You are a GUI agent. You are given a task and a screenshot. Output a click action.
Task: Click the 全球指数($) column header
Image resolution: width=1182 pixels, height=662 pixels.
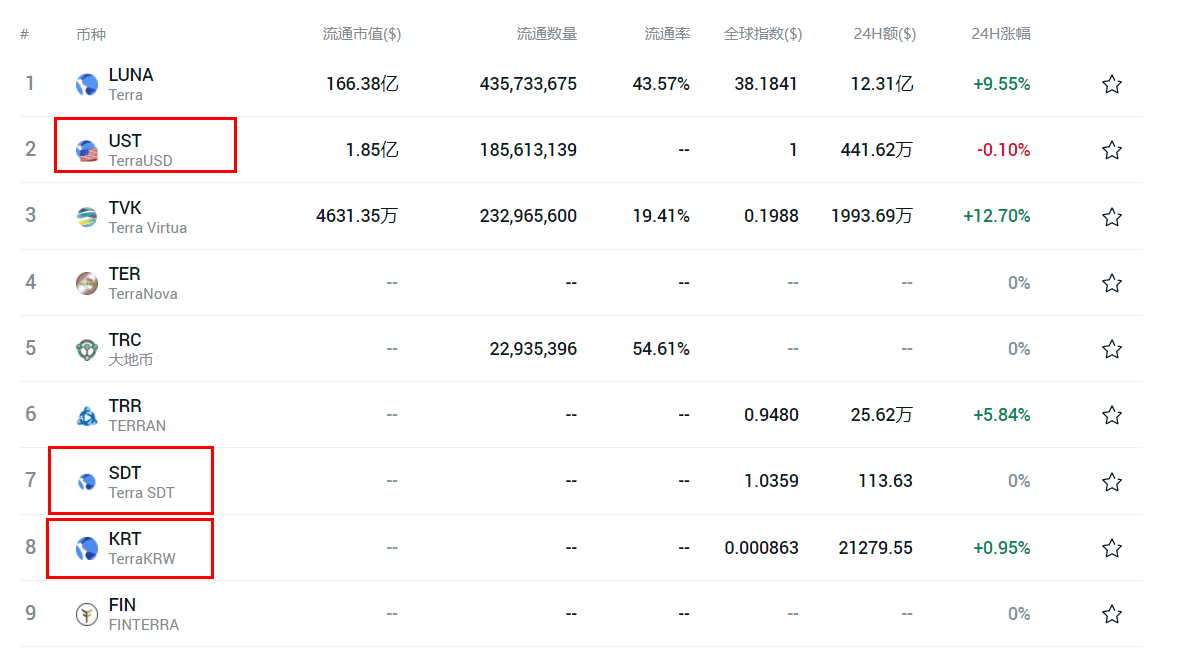point(762,34)
